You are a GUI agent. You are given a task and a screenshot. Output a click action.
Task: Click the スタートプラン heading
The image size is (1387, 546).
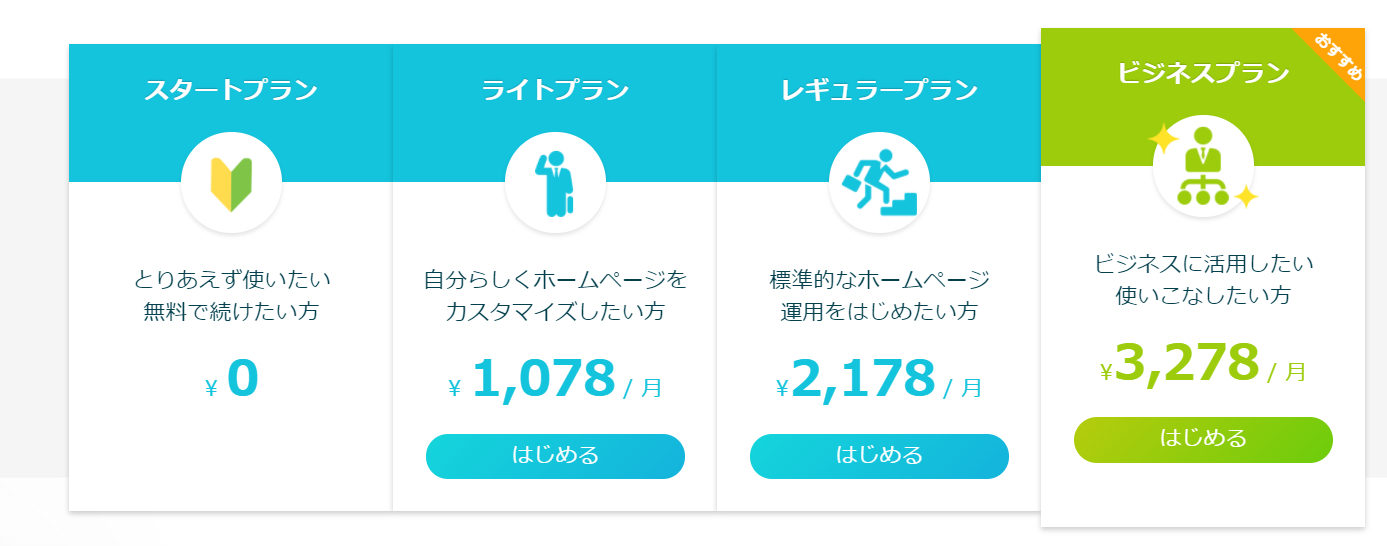231,90
